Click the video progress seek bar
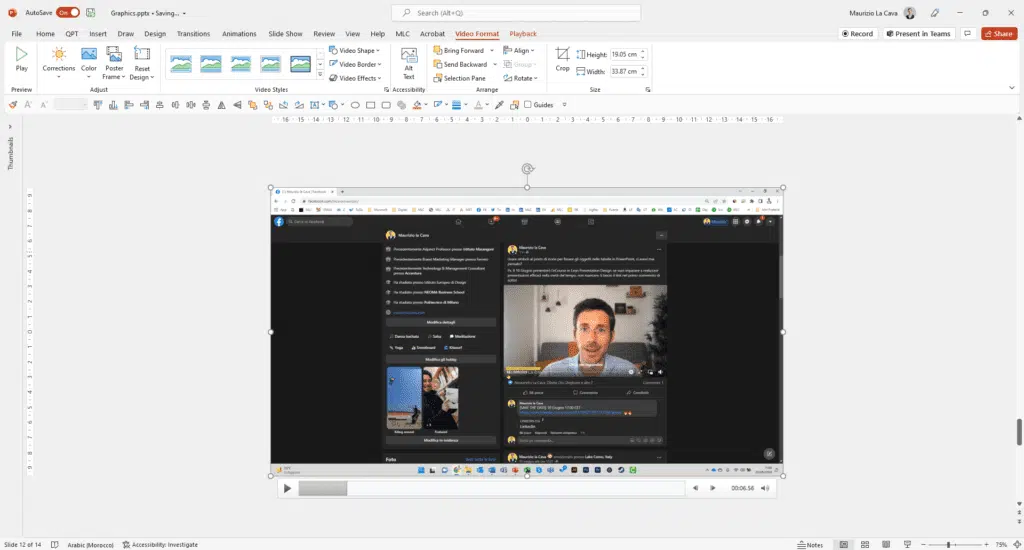 point(490,488)
